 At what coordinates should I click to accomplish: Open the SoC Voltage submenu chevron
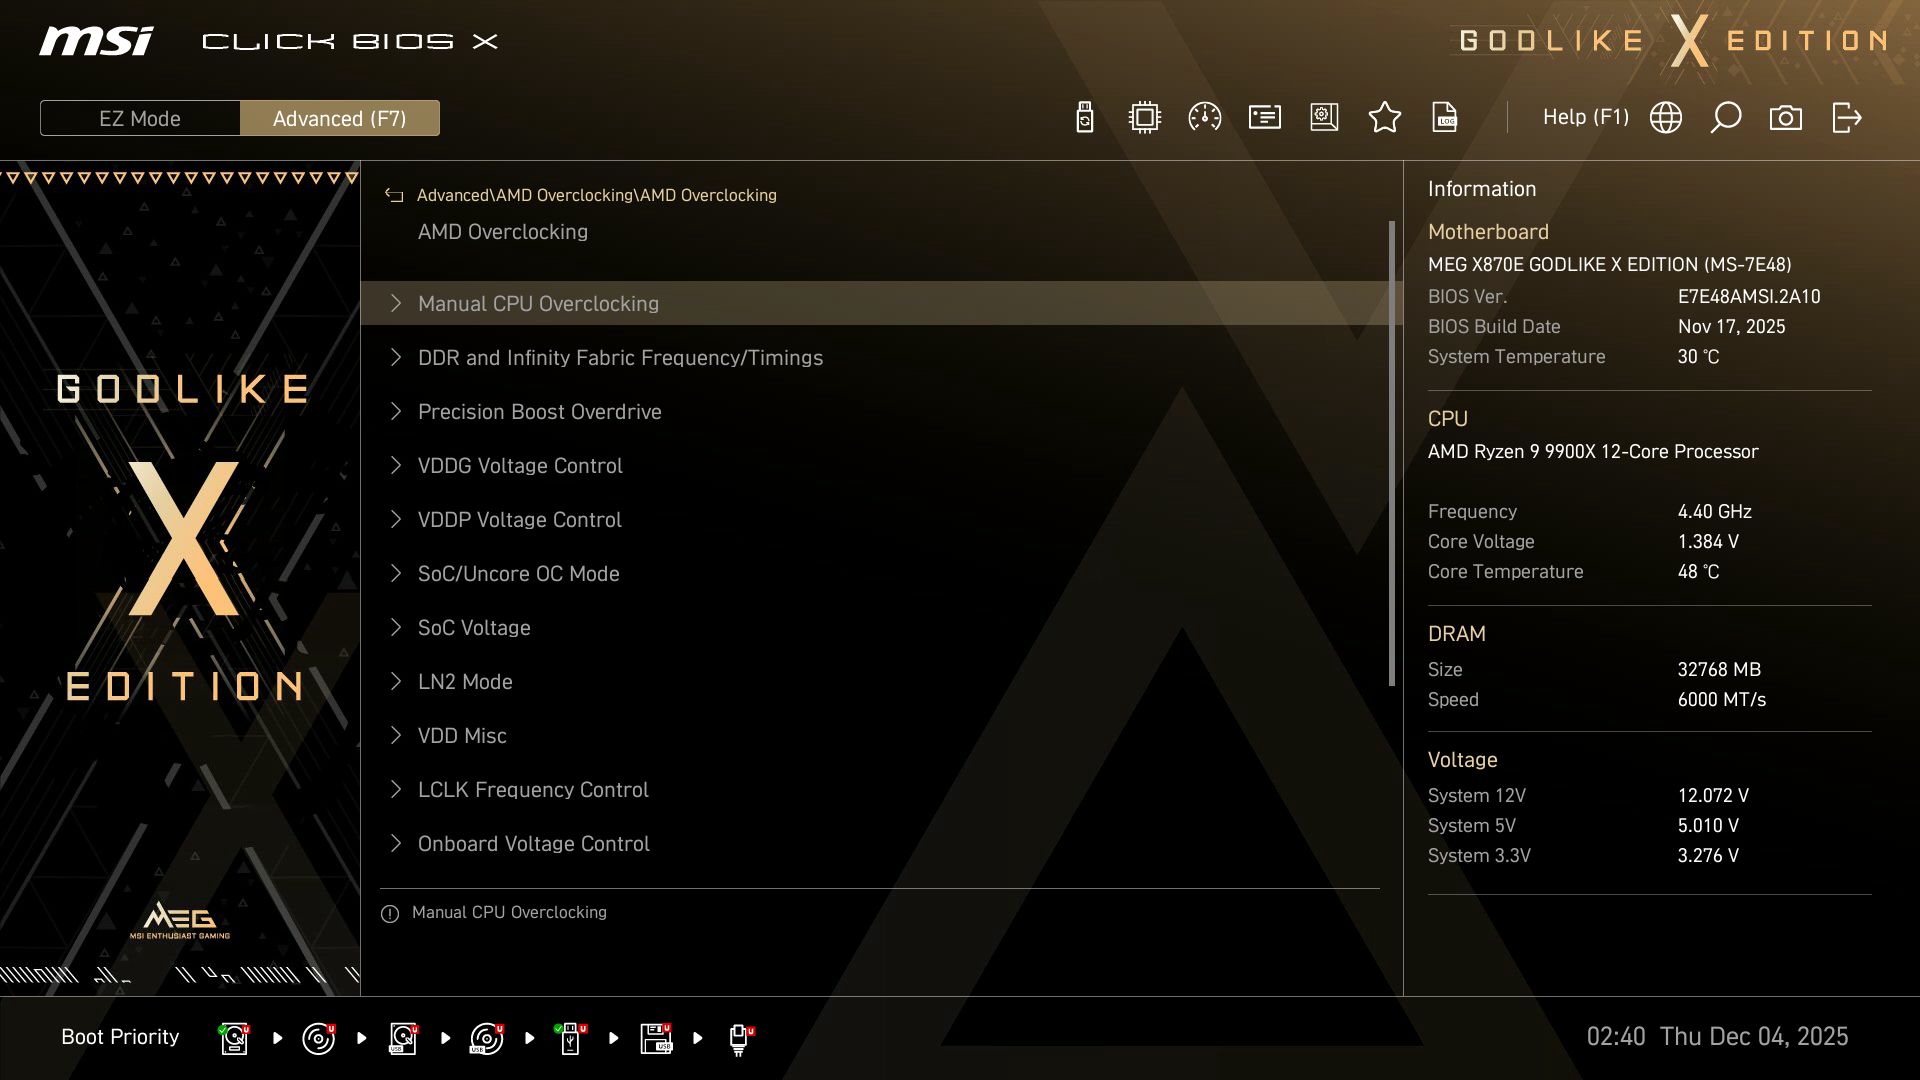click(x=395, y=627)
